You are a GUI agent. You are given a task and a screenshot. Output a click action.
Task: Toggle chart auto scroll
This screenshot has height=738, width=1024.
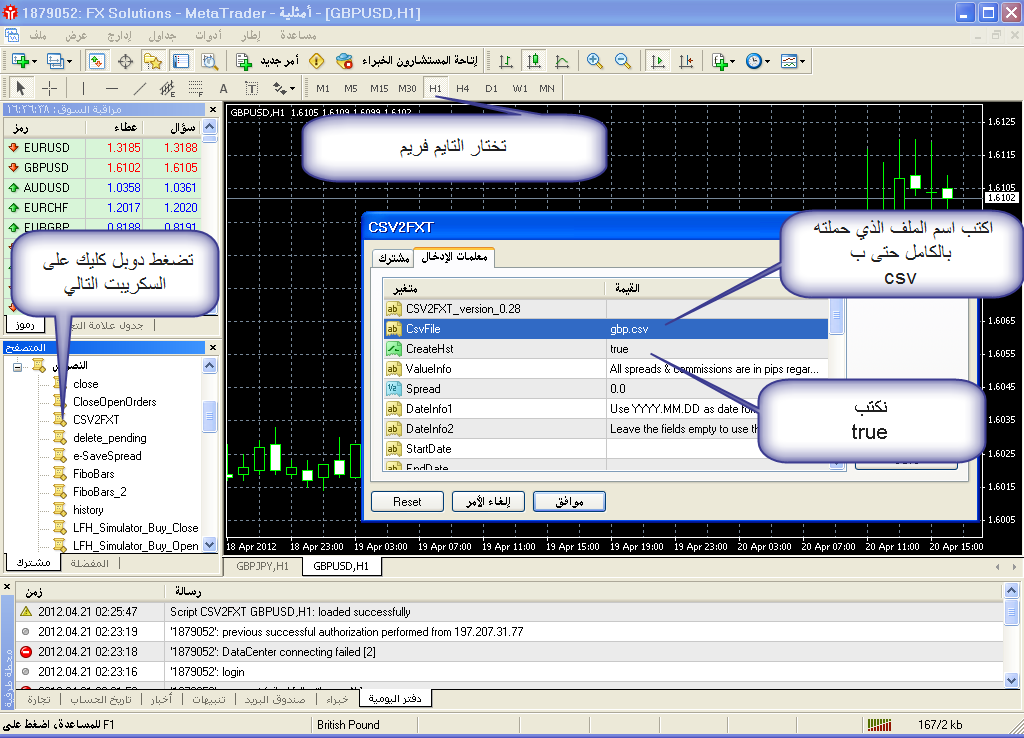(658, 61)
